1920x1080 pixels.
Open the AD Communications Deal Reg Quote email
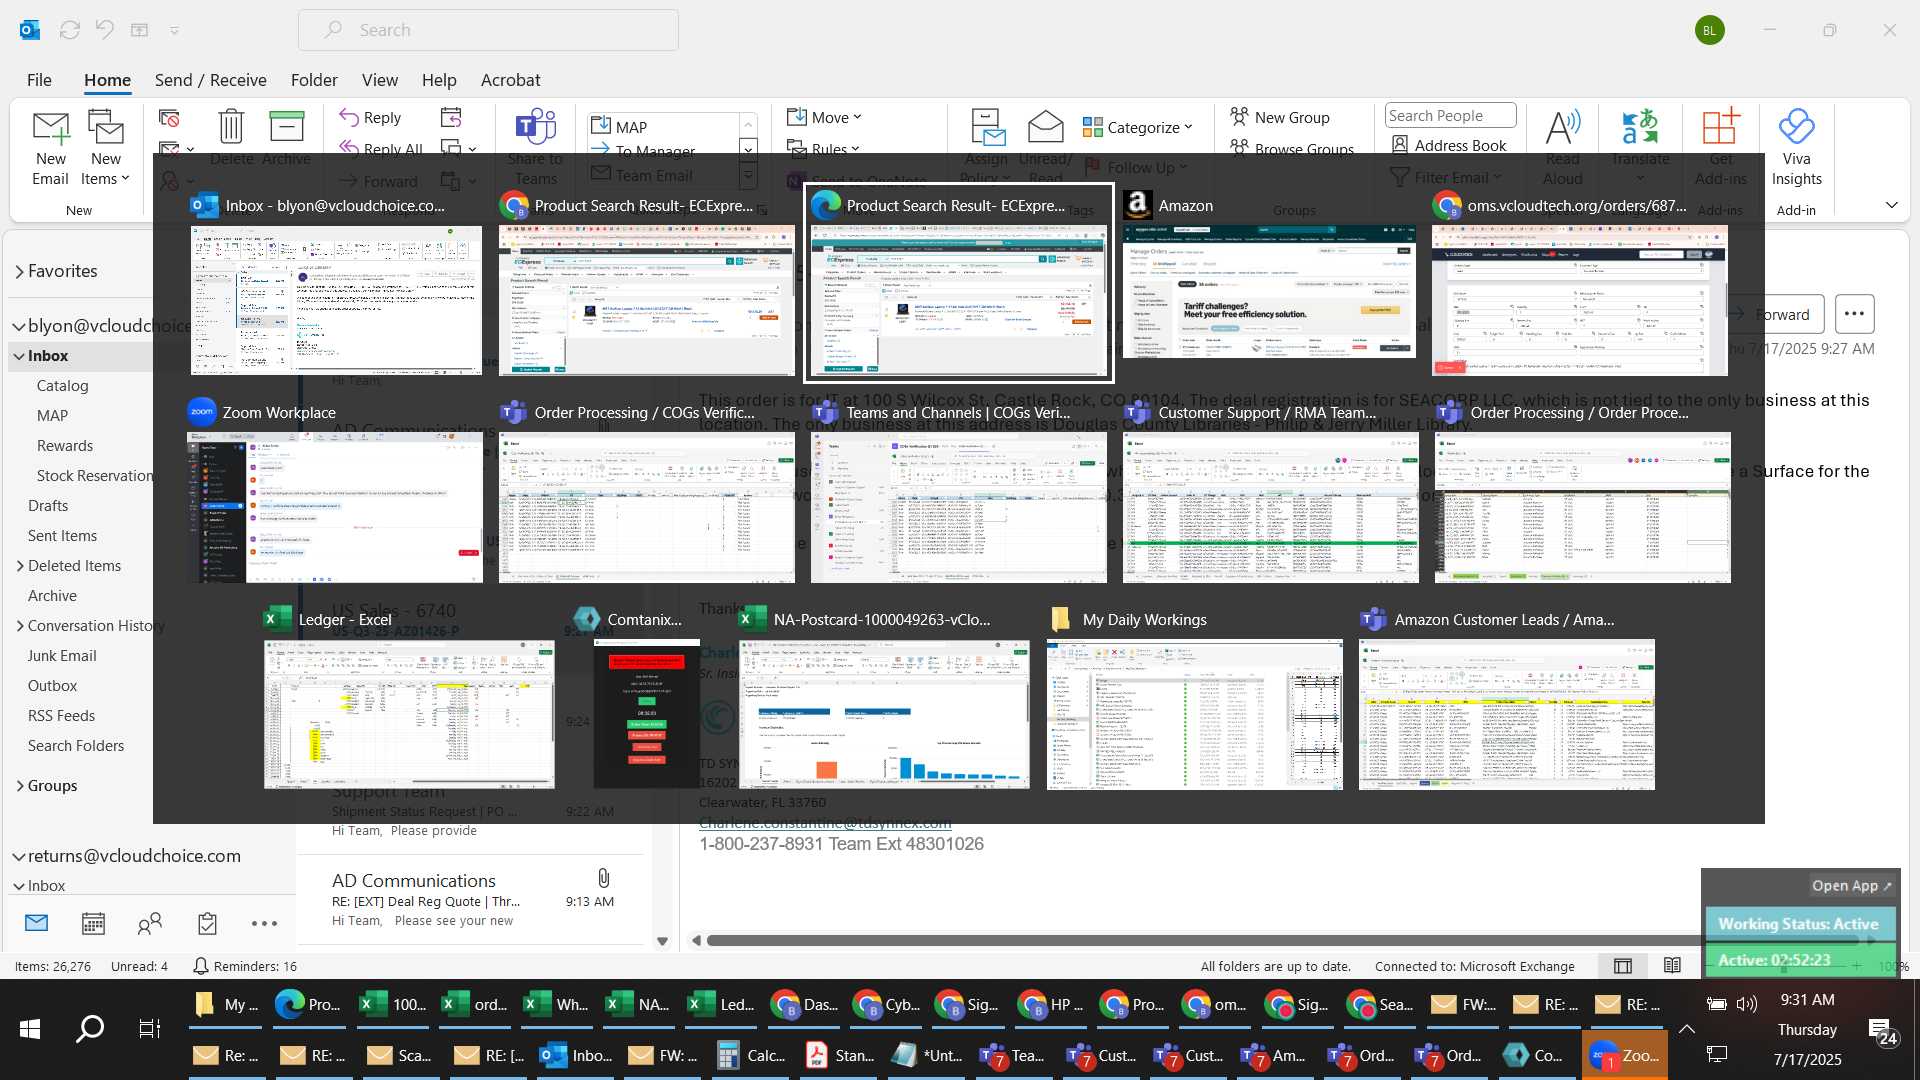(470, 902)
